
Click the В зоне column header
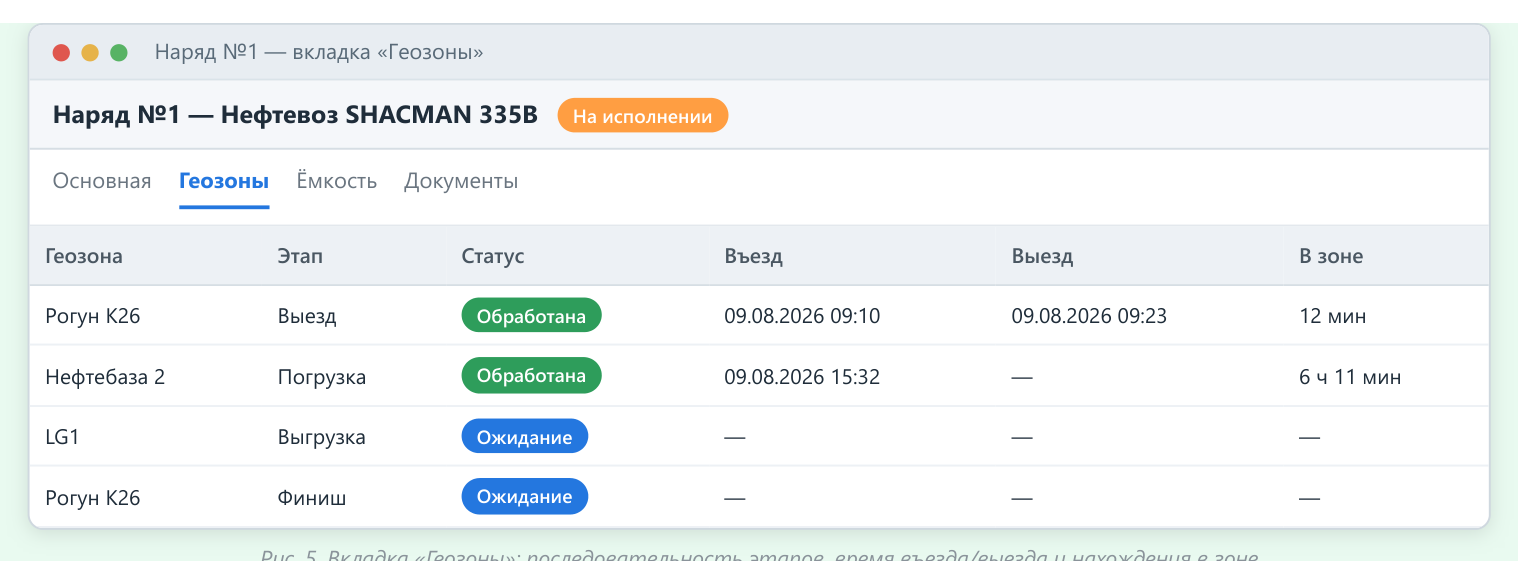[x=1331, y=256]
